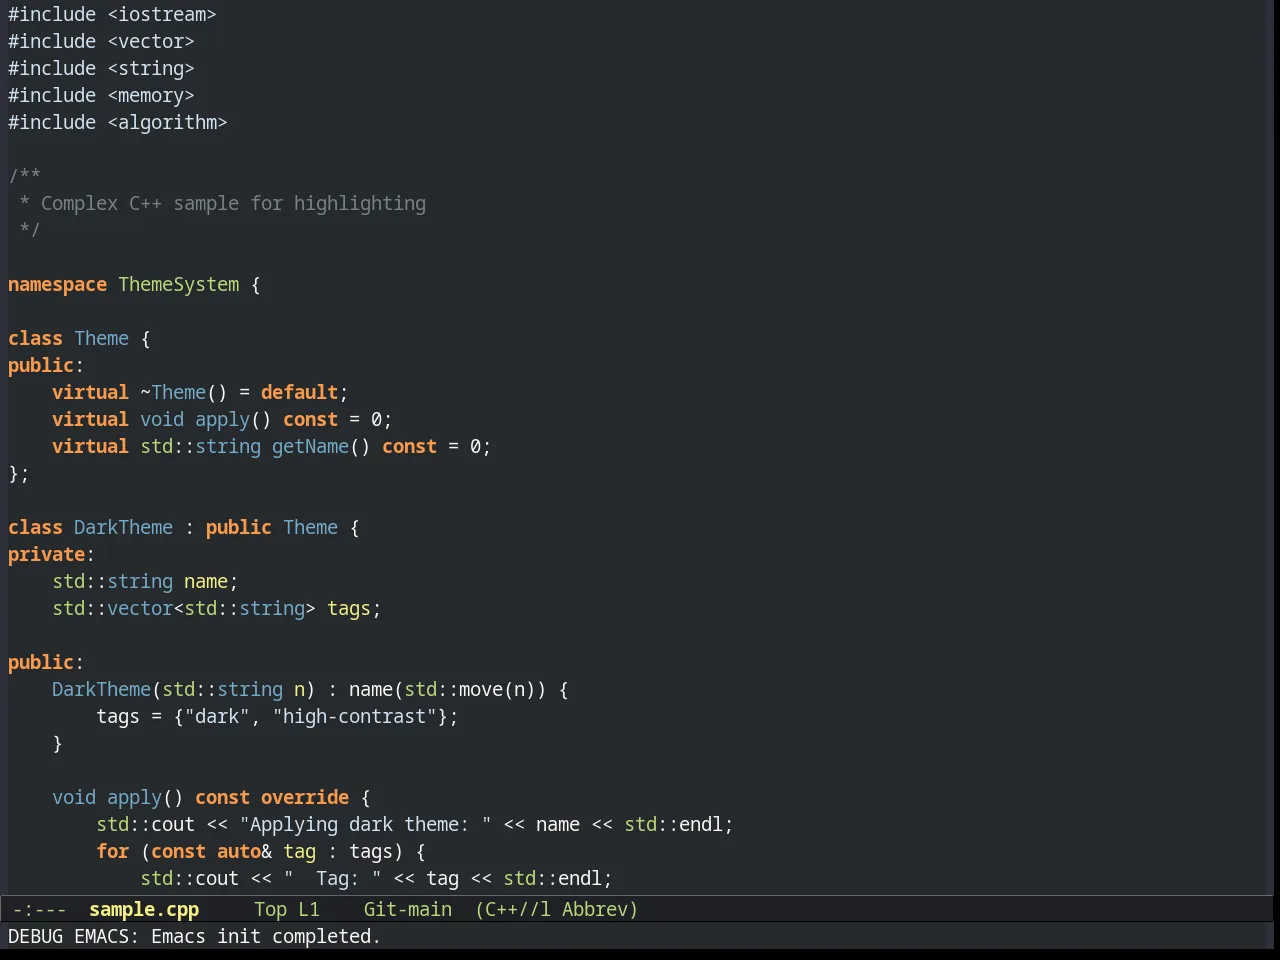Image resolution: width=1280 pixels, height=960 pixels.
Task: Click 'vector' in 'std::vector<std::string>'
Action: coord(140,609)
